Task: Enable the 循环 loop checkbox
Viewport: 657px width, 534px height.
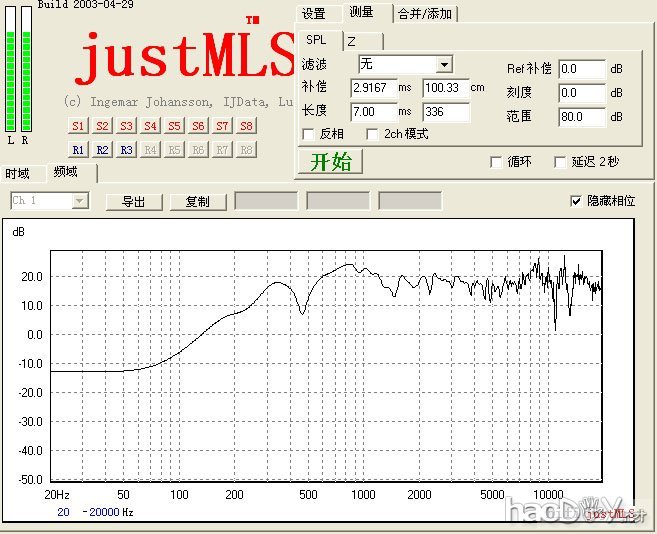Action: 496,162
